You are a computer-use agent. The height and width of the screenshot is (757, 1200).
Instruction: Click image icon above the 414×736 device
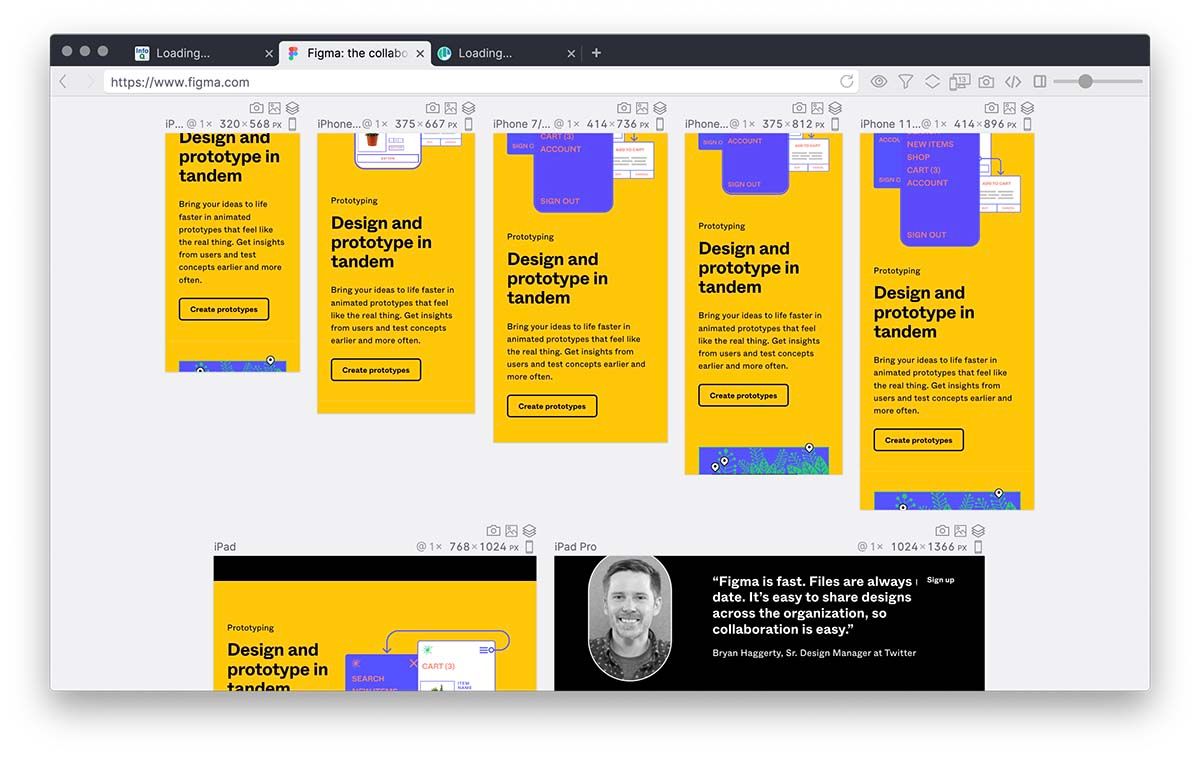642,108
